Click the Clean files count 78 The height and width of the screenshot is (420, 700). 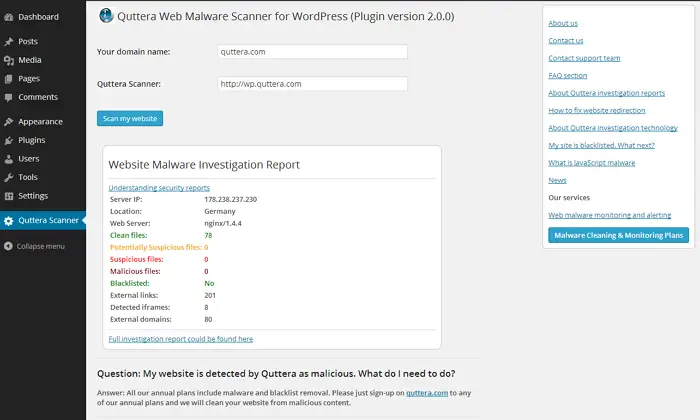(208, 235)
